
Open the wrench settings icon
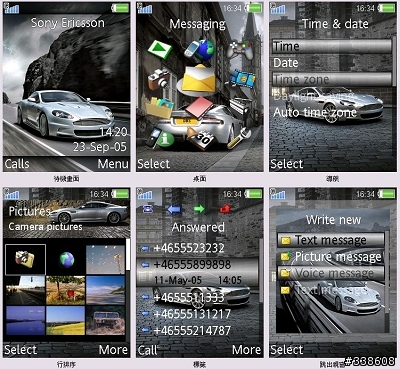pos(239,138)
